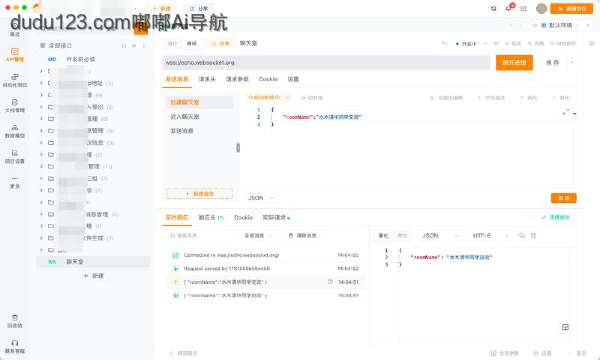The width and height of the screenshot is (600, 360).
Task: Open the 全部消息 filter dropdown
Action: 258,236
